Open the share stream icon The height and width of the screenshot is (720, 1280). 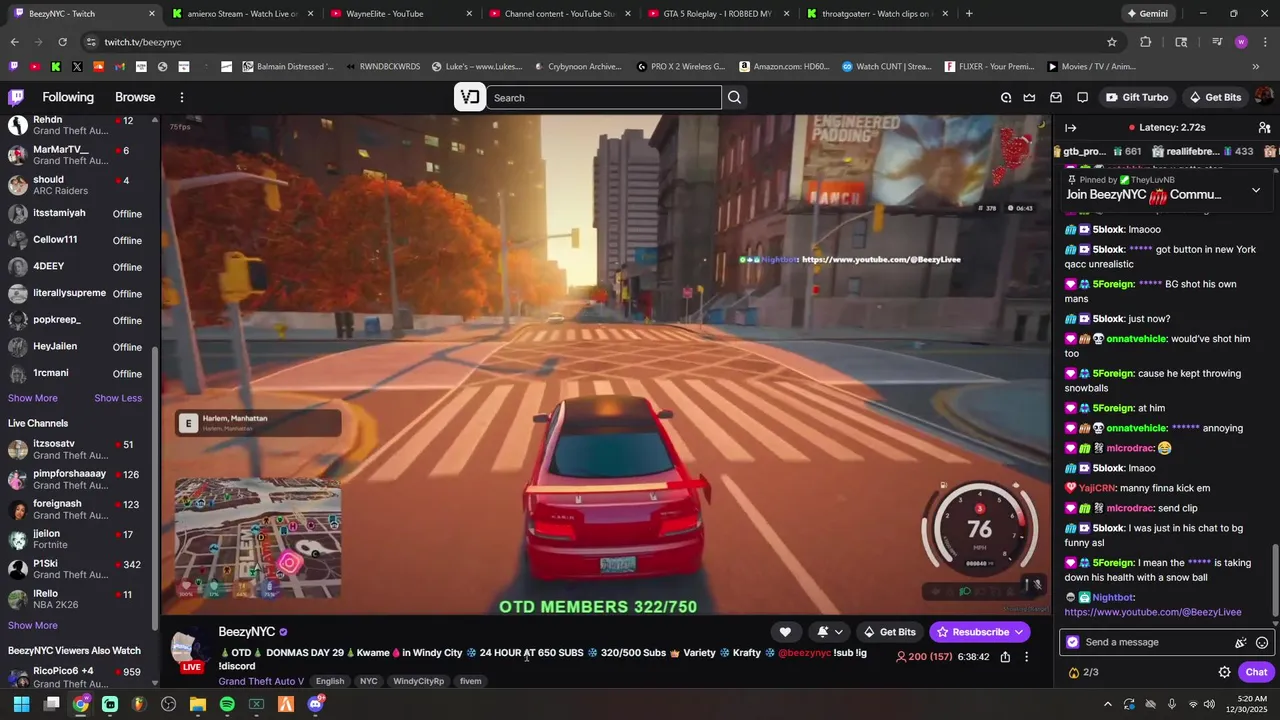click(x=1005, y=657)
